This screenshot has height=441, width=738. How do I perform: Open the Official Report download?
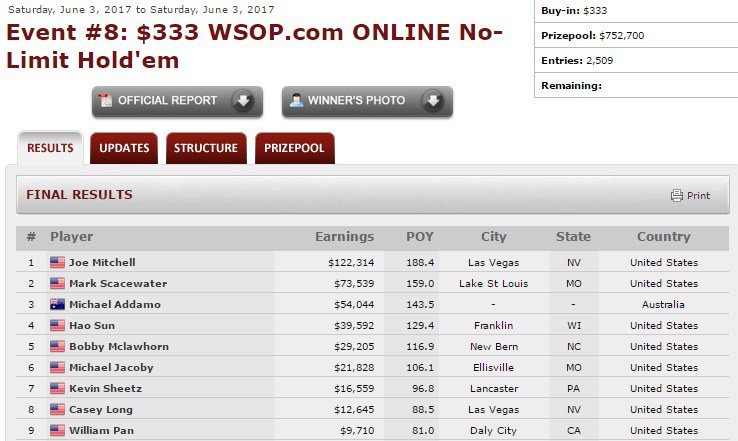[177, 101]
